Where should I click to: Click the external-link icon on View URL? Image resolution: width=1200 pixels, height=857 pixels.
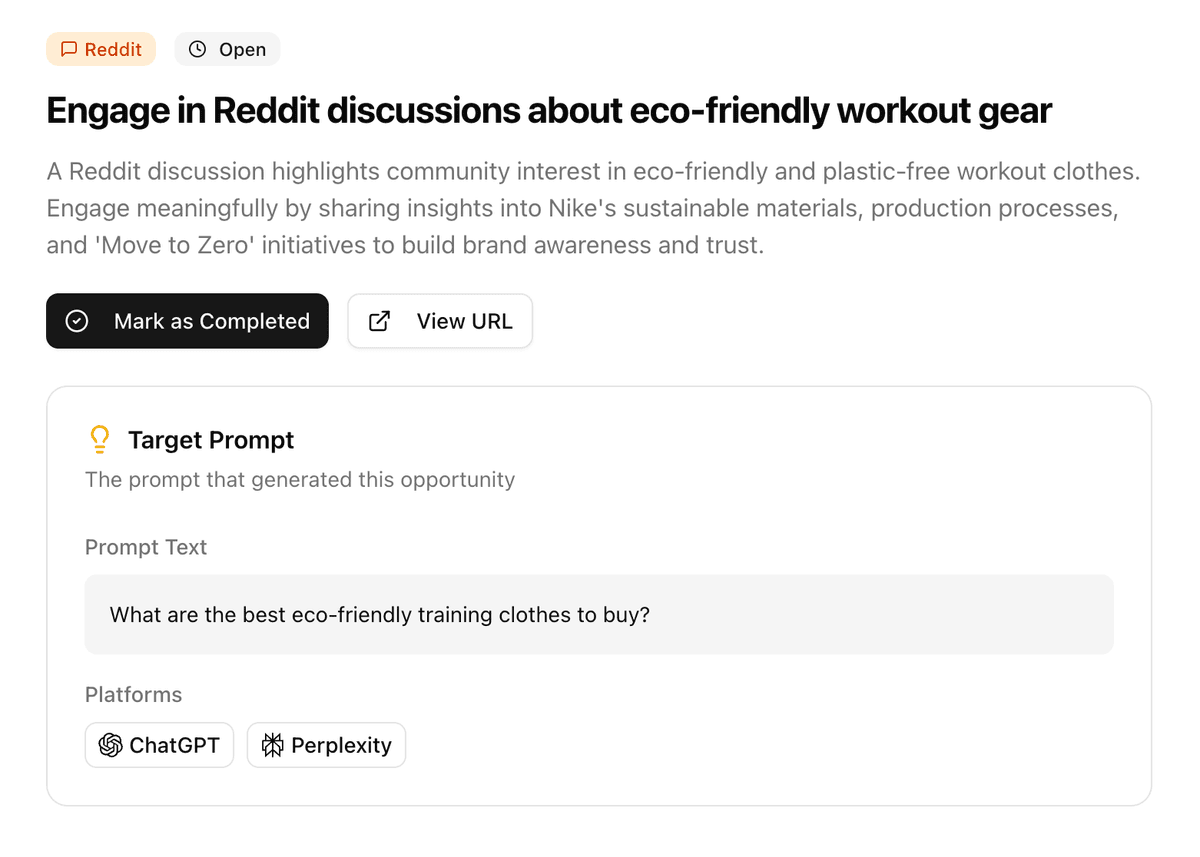click(379, 321)
